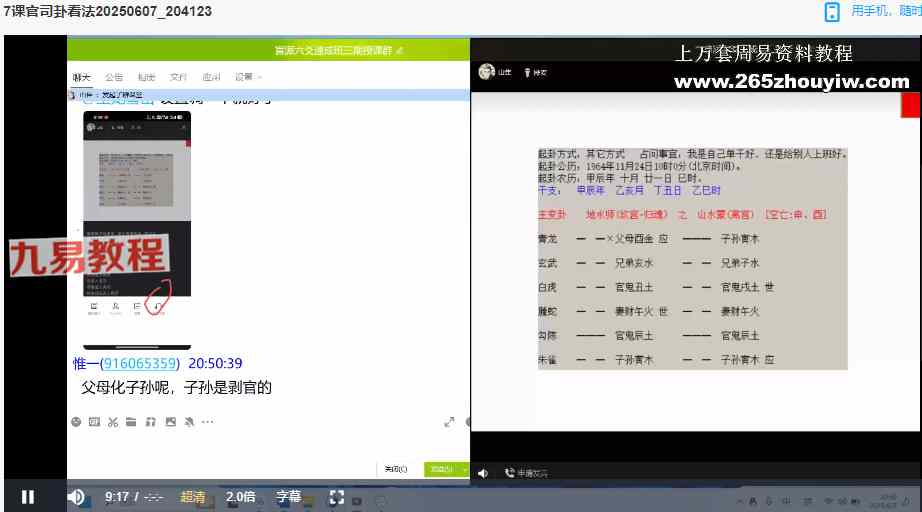Click the music share icon
Image resolution: width=922 pixels, height=512 pixels.
point(149,422)
